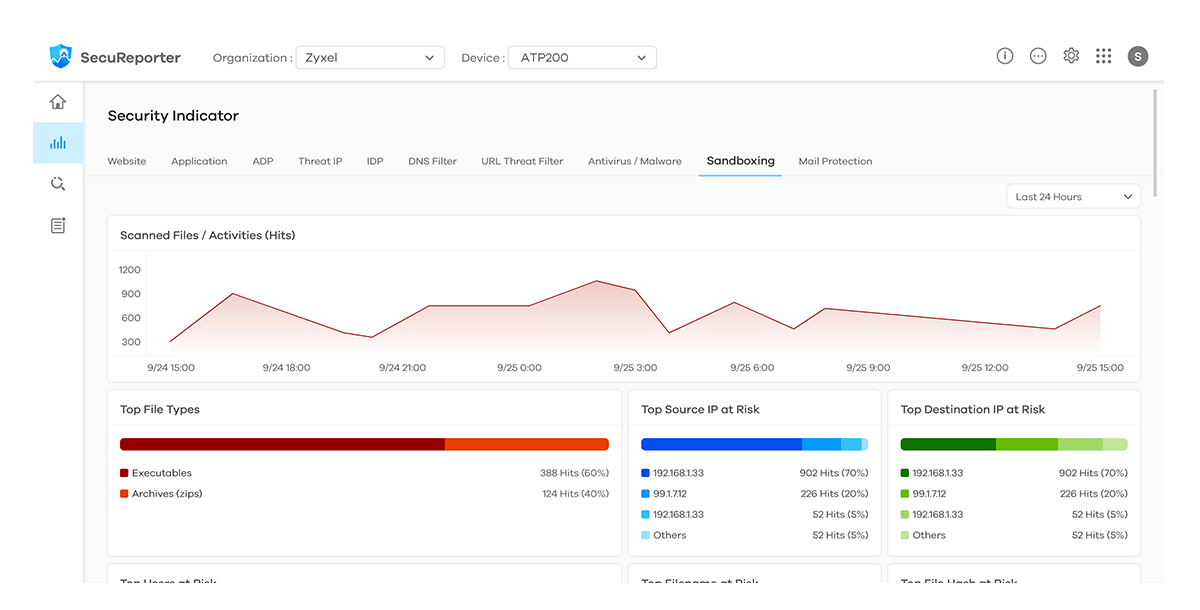This screenshot has width=1200, height=610.
Task: Open the search analysis sidebar icon
Action: (x=58, y=184)
